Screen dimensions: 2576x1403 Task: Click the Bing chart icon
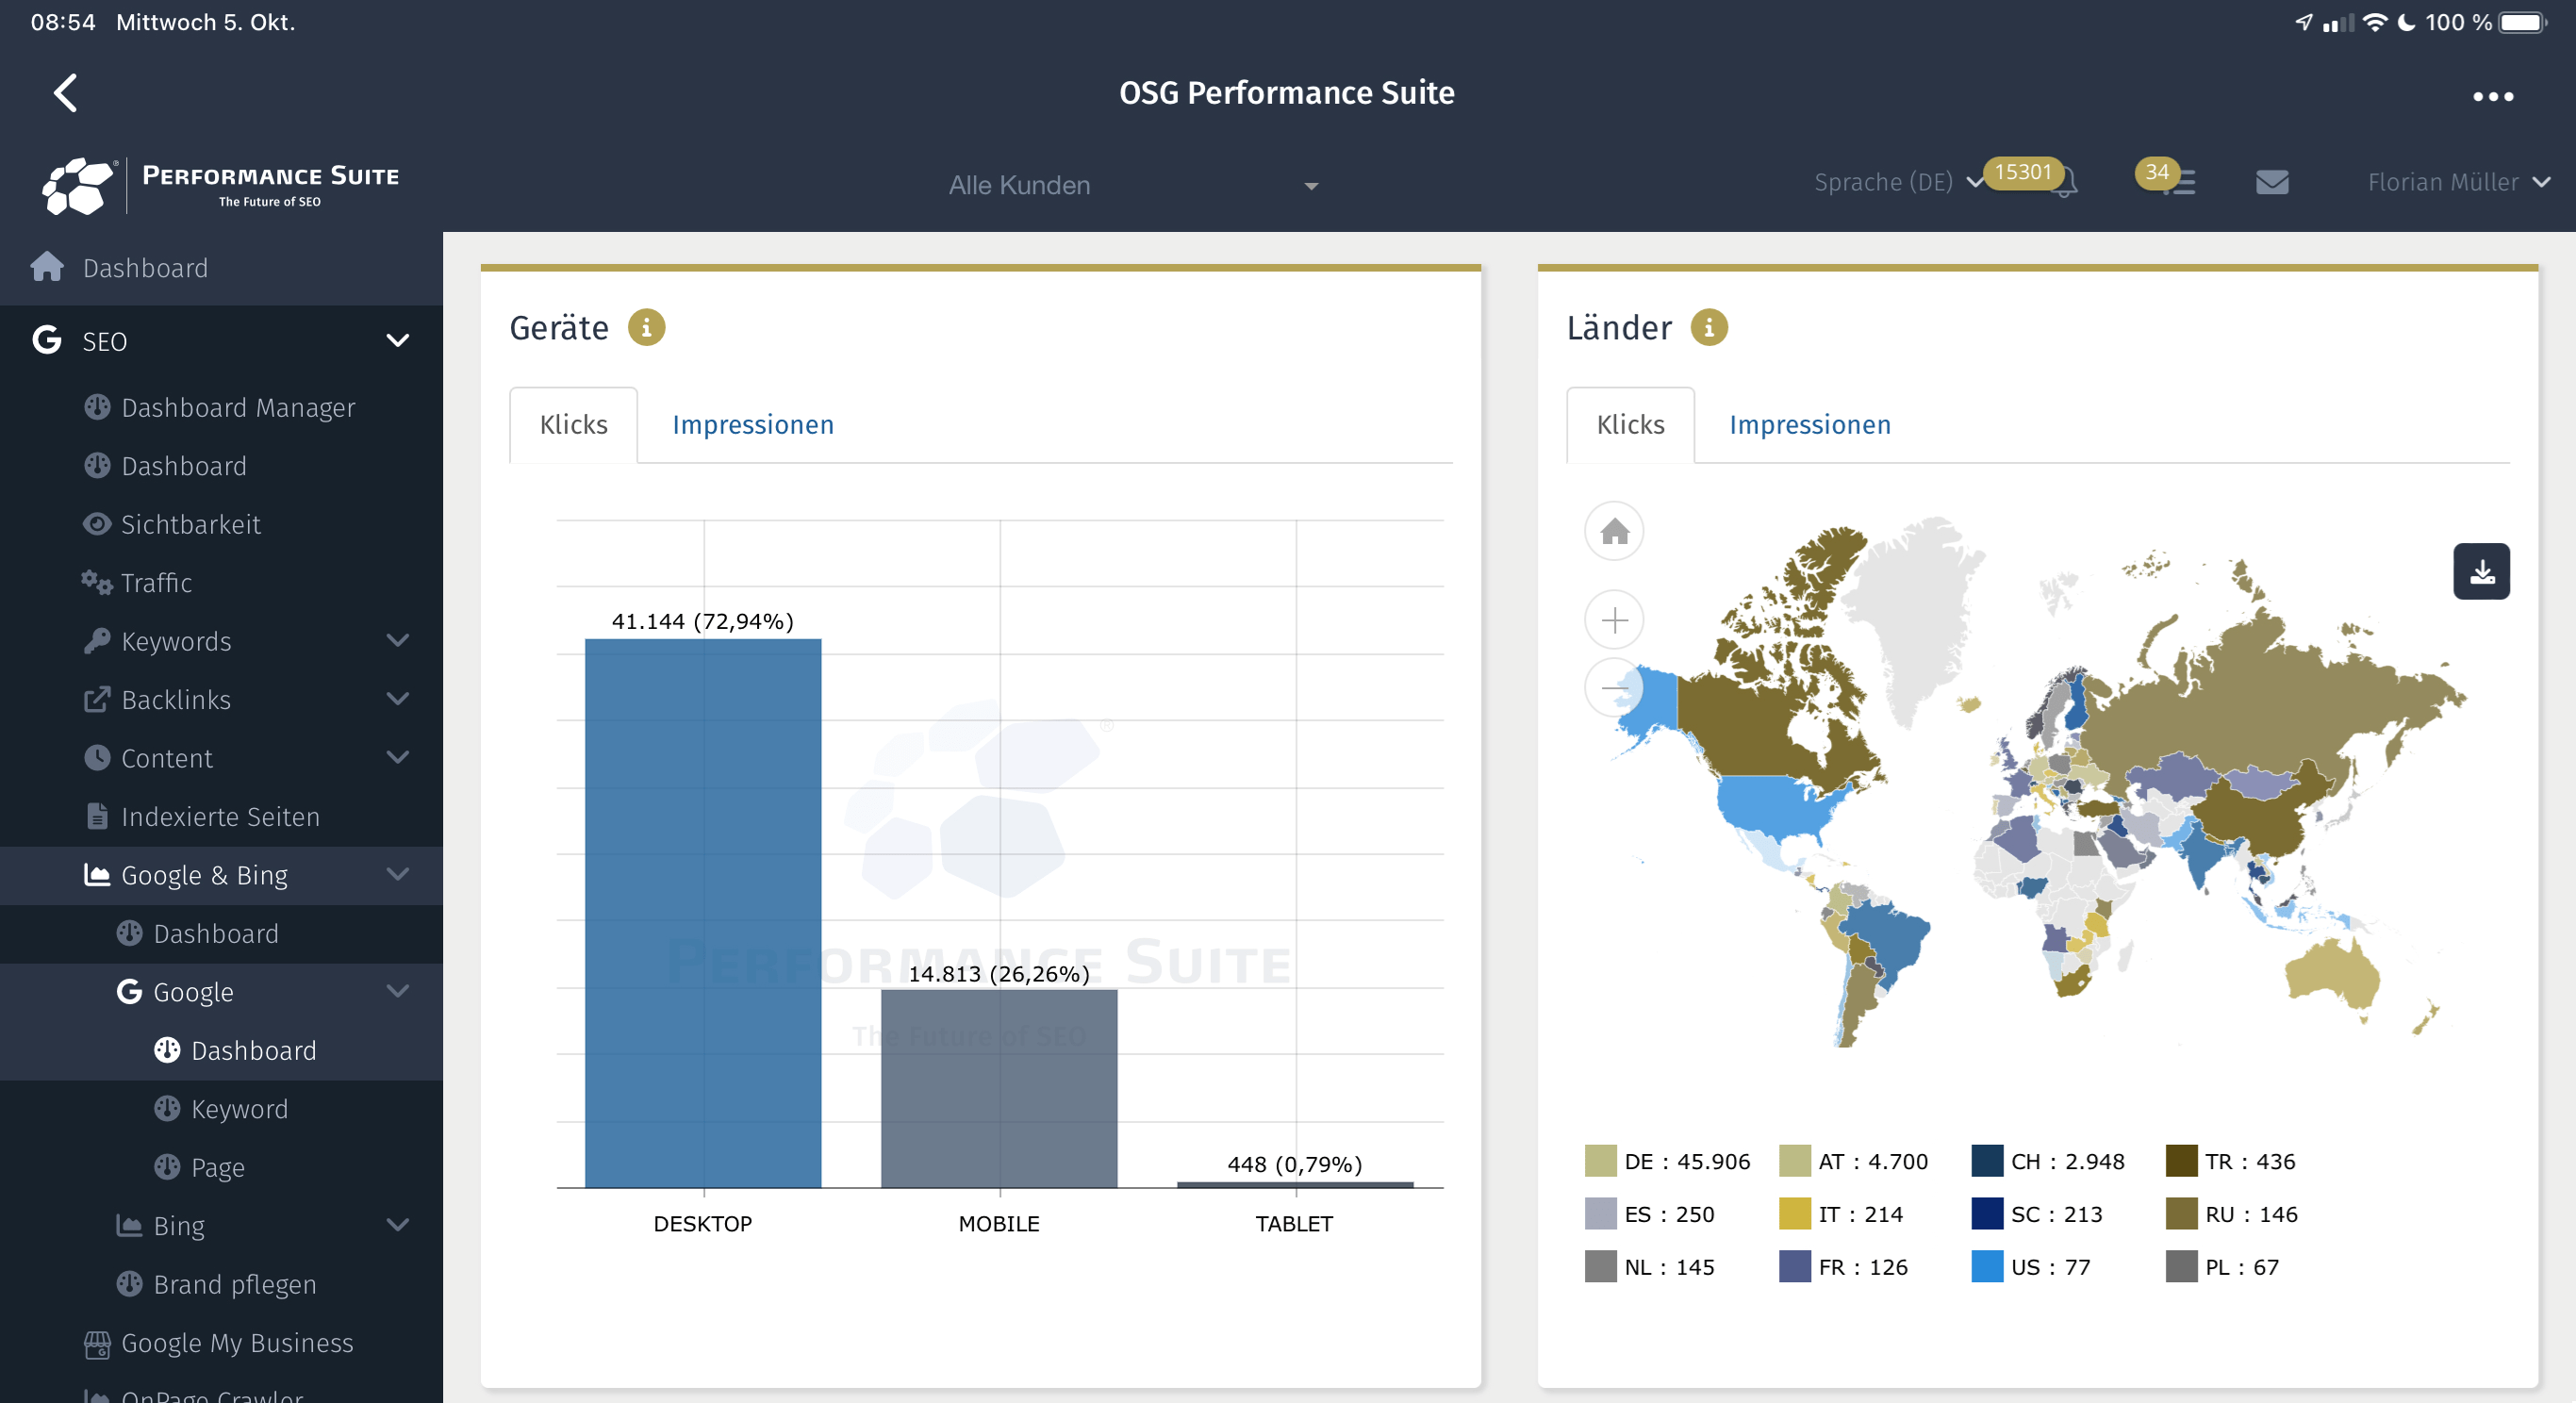(129, 1225)
